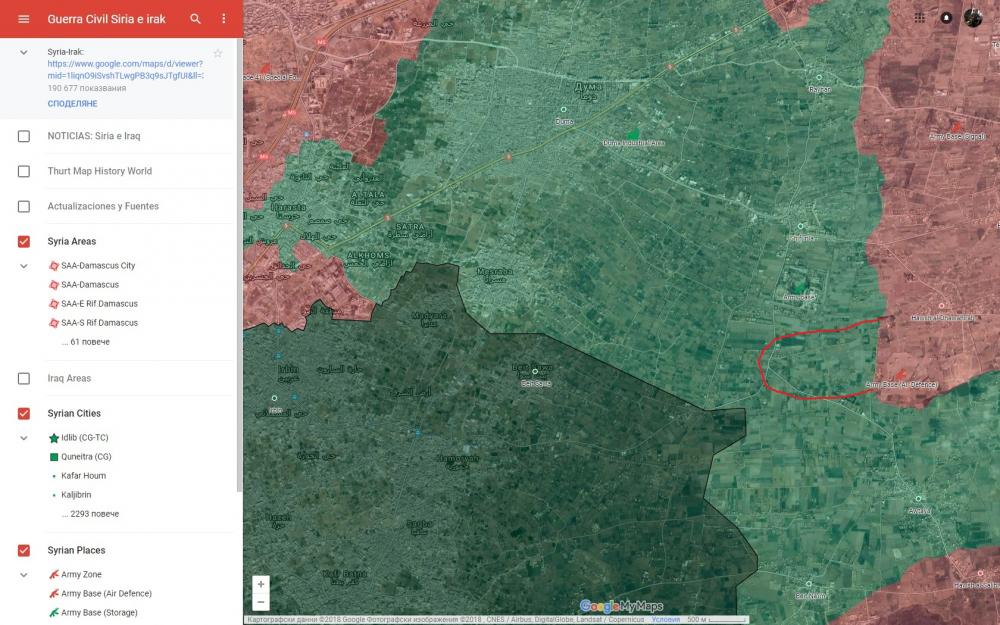Uncheck the Syrian Places layer checkbox

tap(24, 550)
